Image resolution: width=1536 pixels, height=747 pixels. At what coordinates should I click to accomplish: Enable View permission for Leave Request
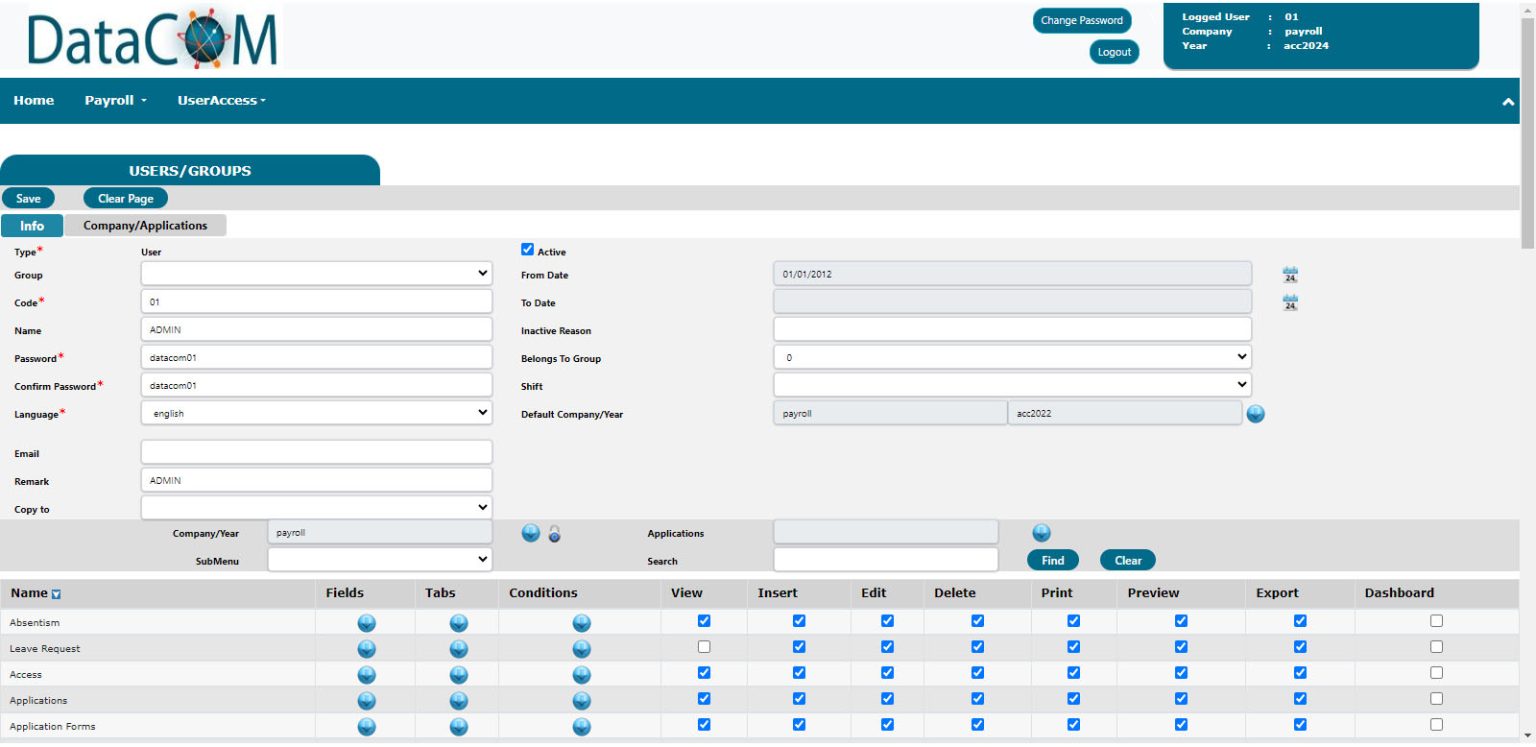pos(704,646)
